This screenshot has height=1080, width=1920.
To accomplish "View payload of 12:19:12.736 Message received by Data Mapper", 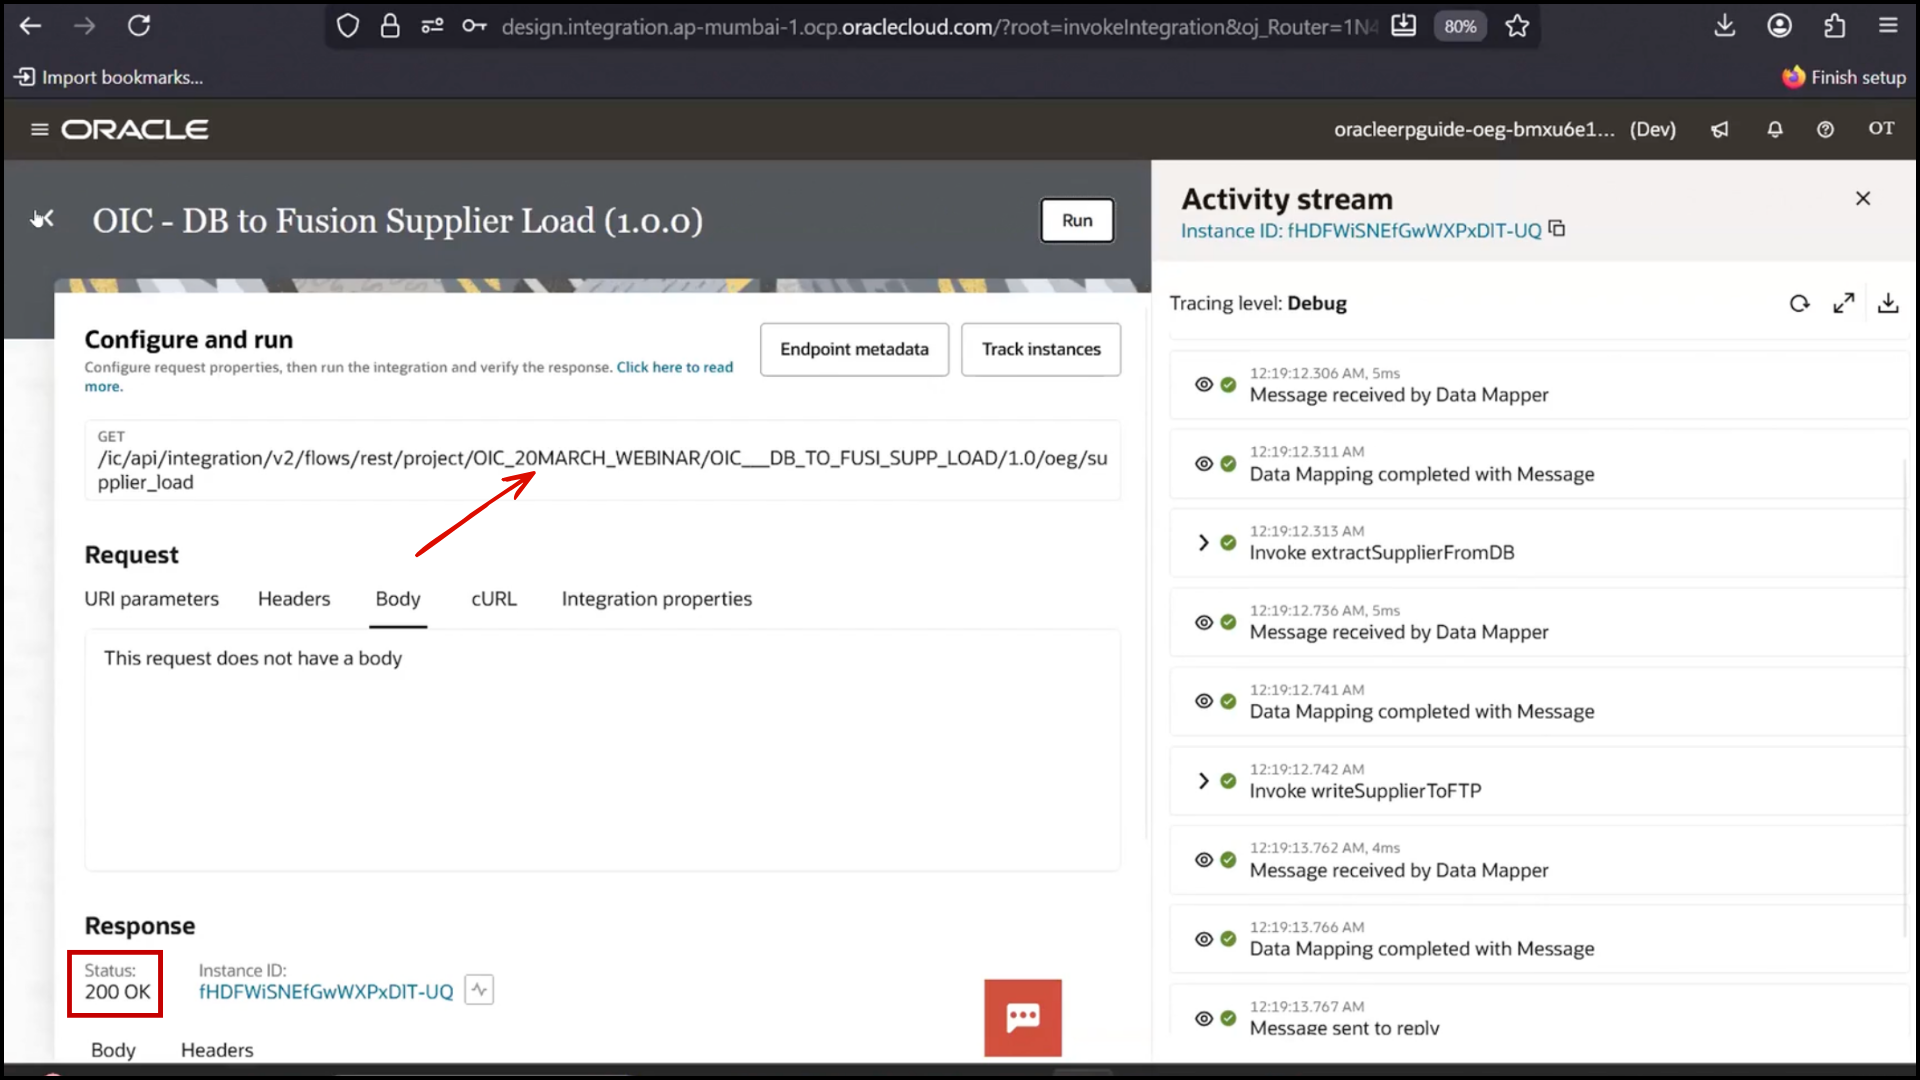I will 1204,622.
